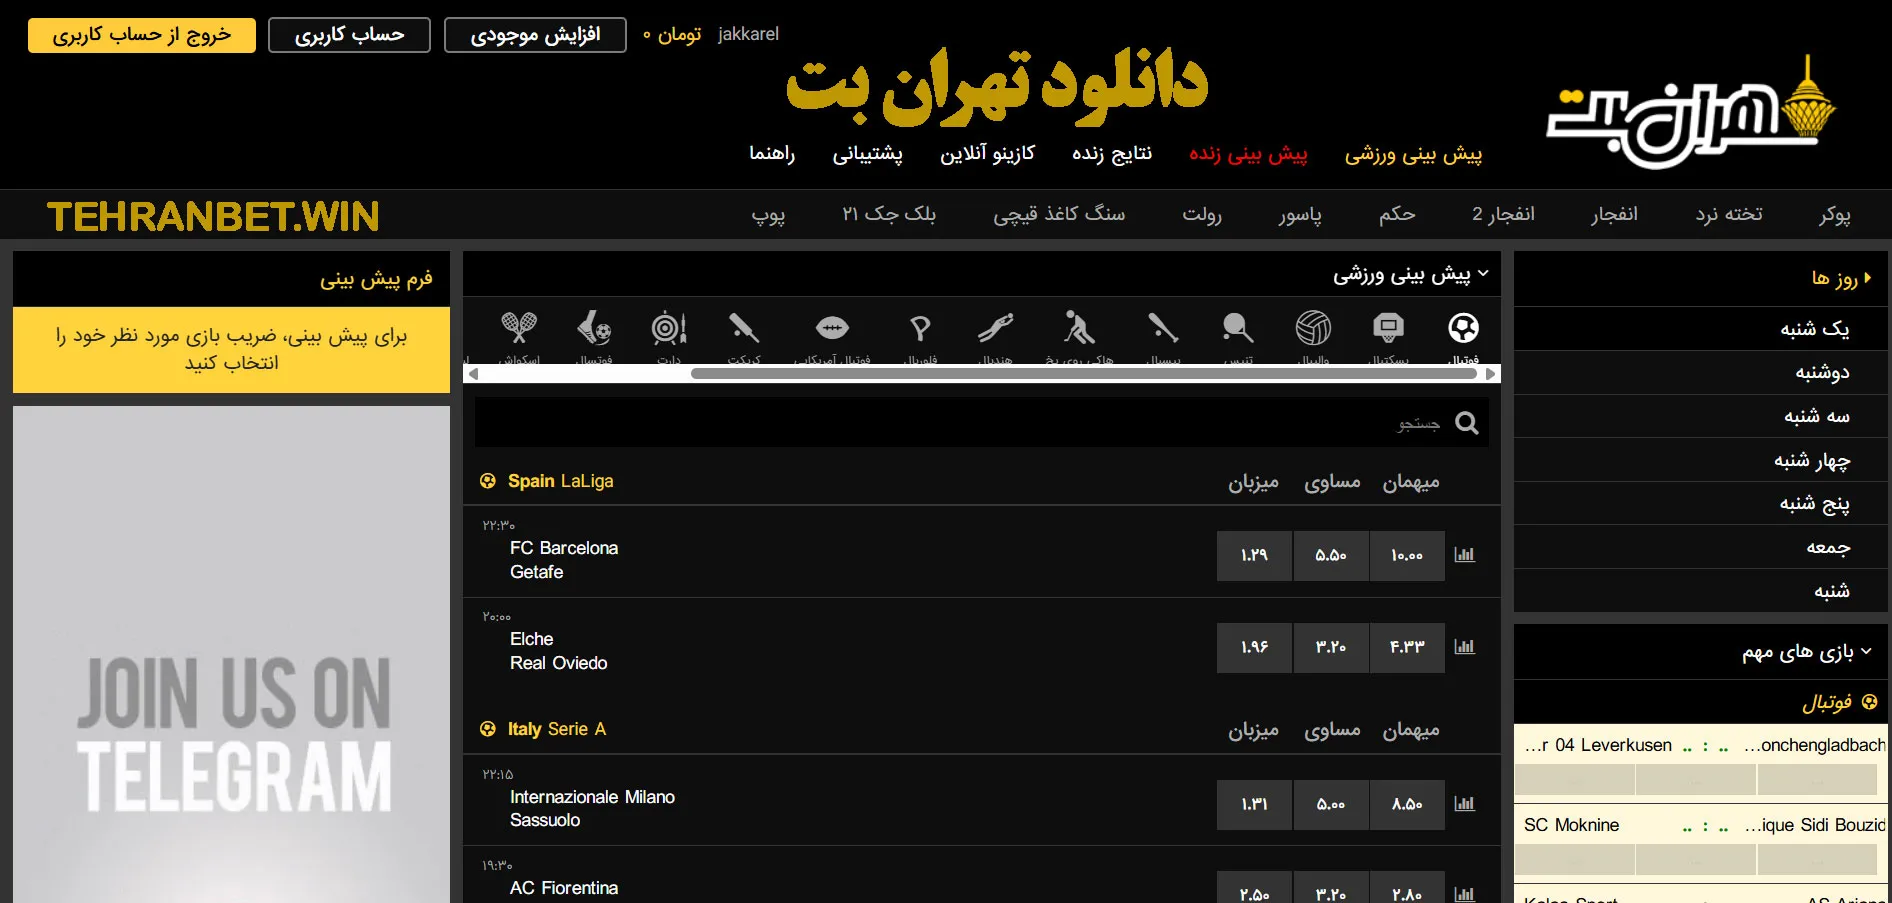Select the cricket bat sport icon
This screenshot has height=903, width=1892.
pyautogui.click(x=744, y=328)
